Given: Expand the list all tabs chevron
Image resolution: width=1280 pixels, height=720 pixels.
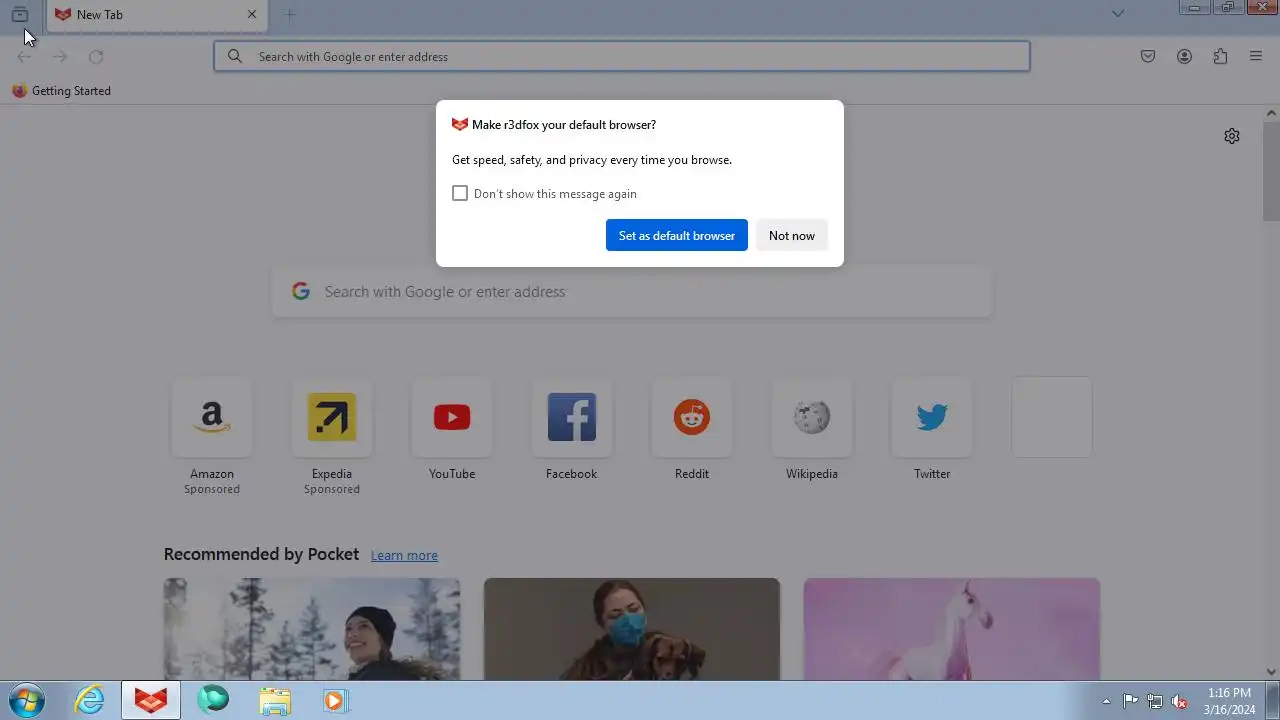Looking at the screenshot, I should [x=1118, y=14].
